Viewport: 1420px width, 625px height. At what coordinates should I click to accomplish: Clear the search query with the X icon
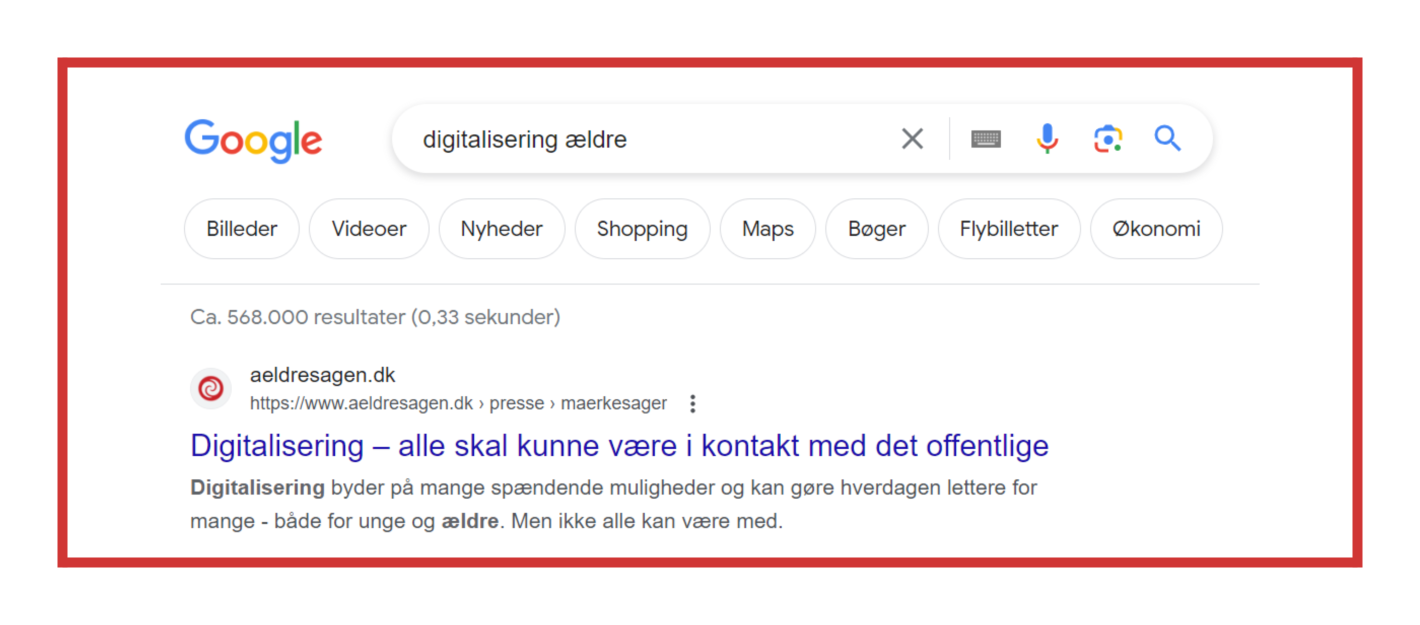tap(912, 139)
